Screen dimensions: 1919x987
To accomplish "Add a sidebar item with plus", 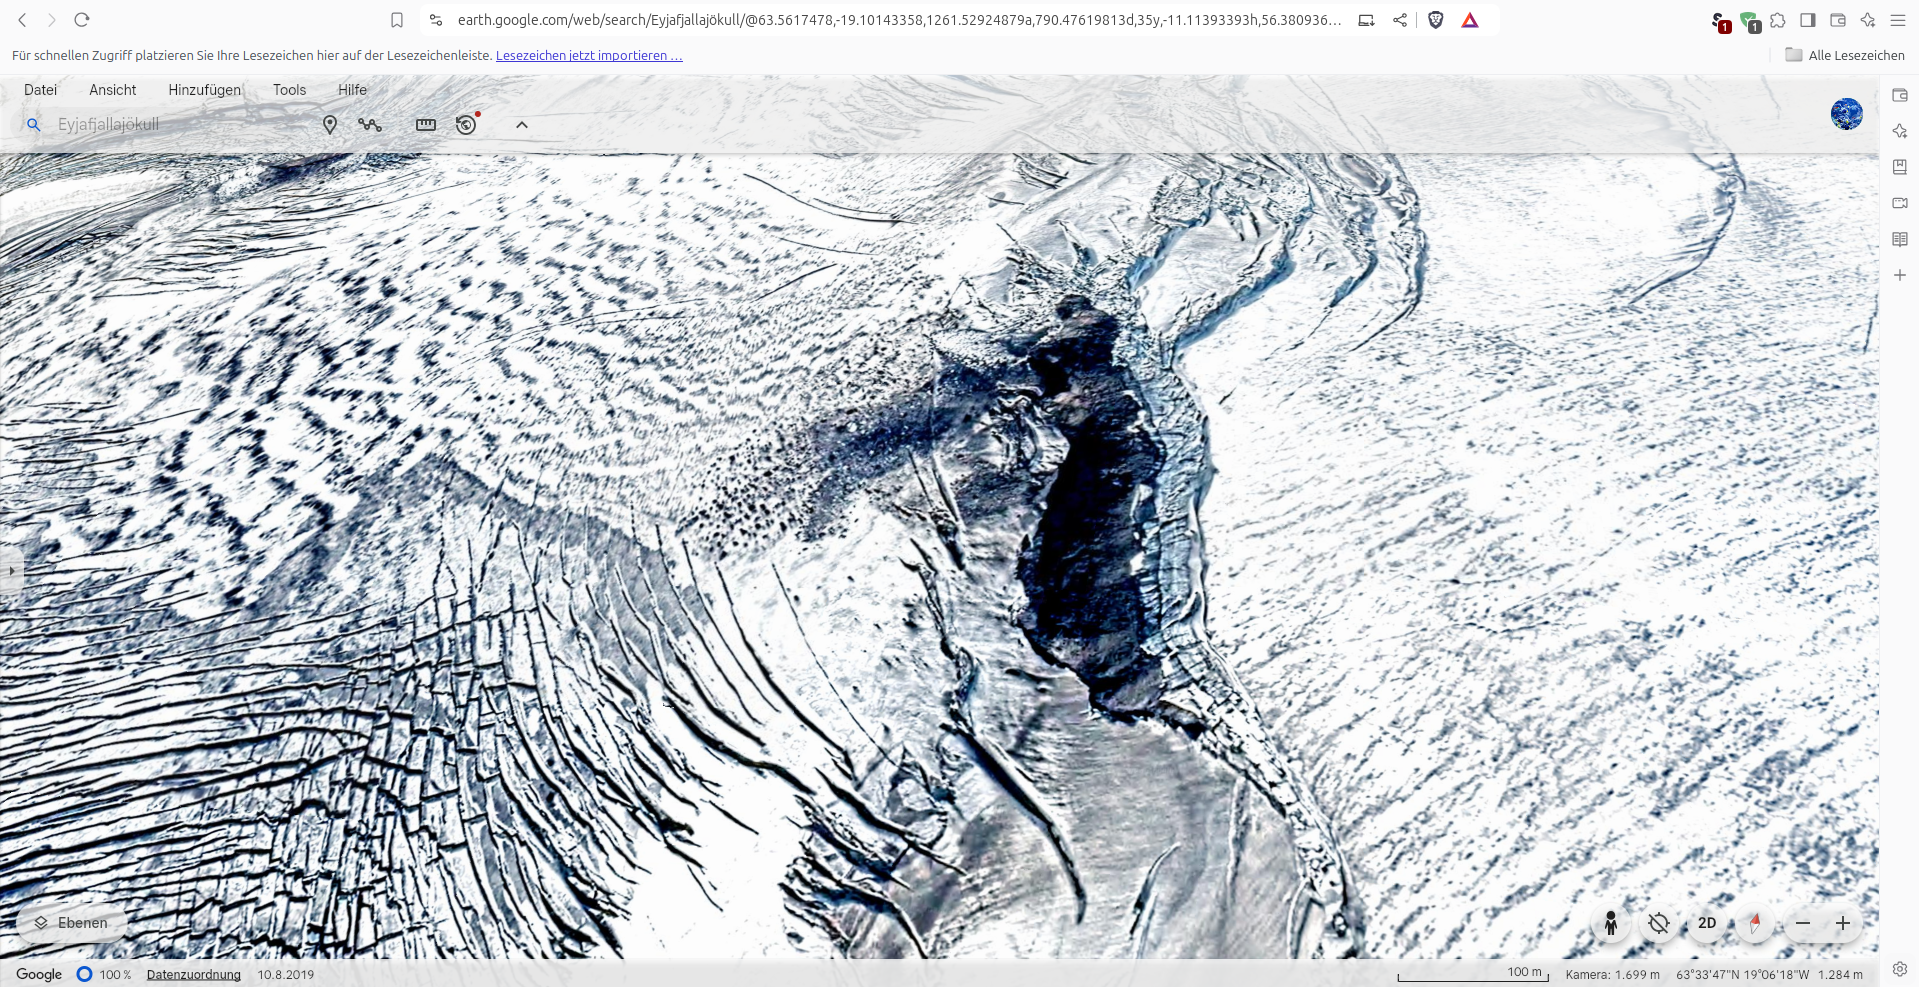I will point(1900,275).
